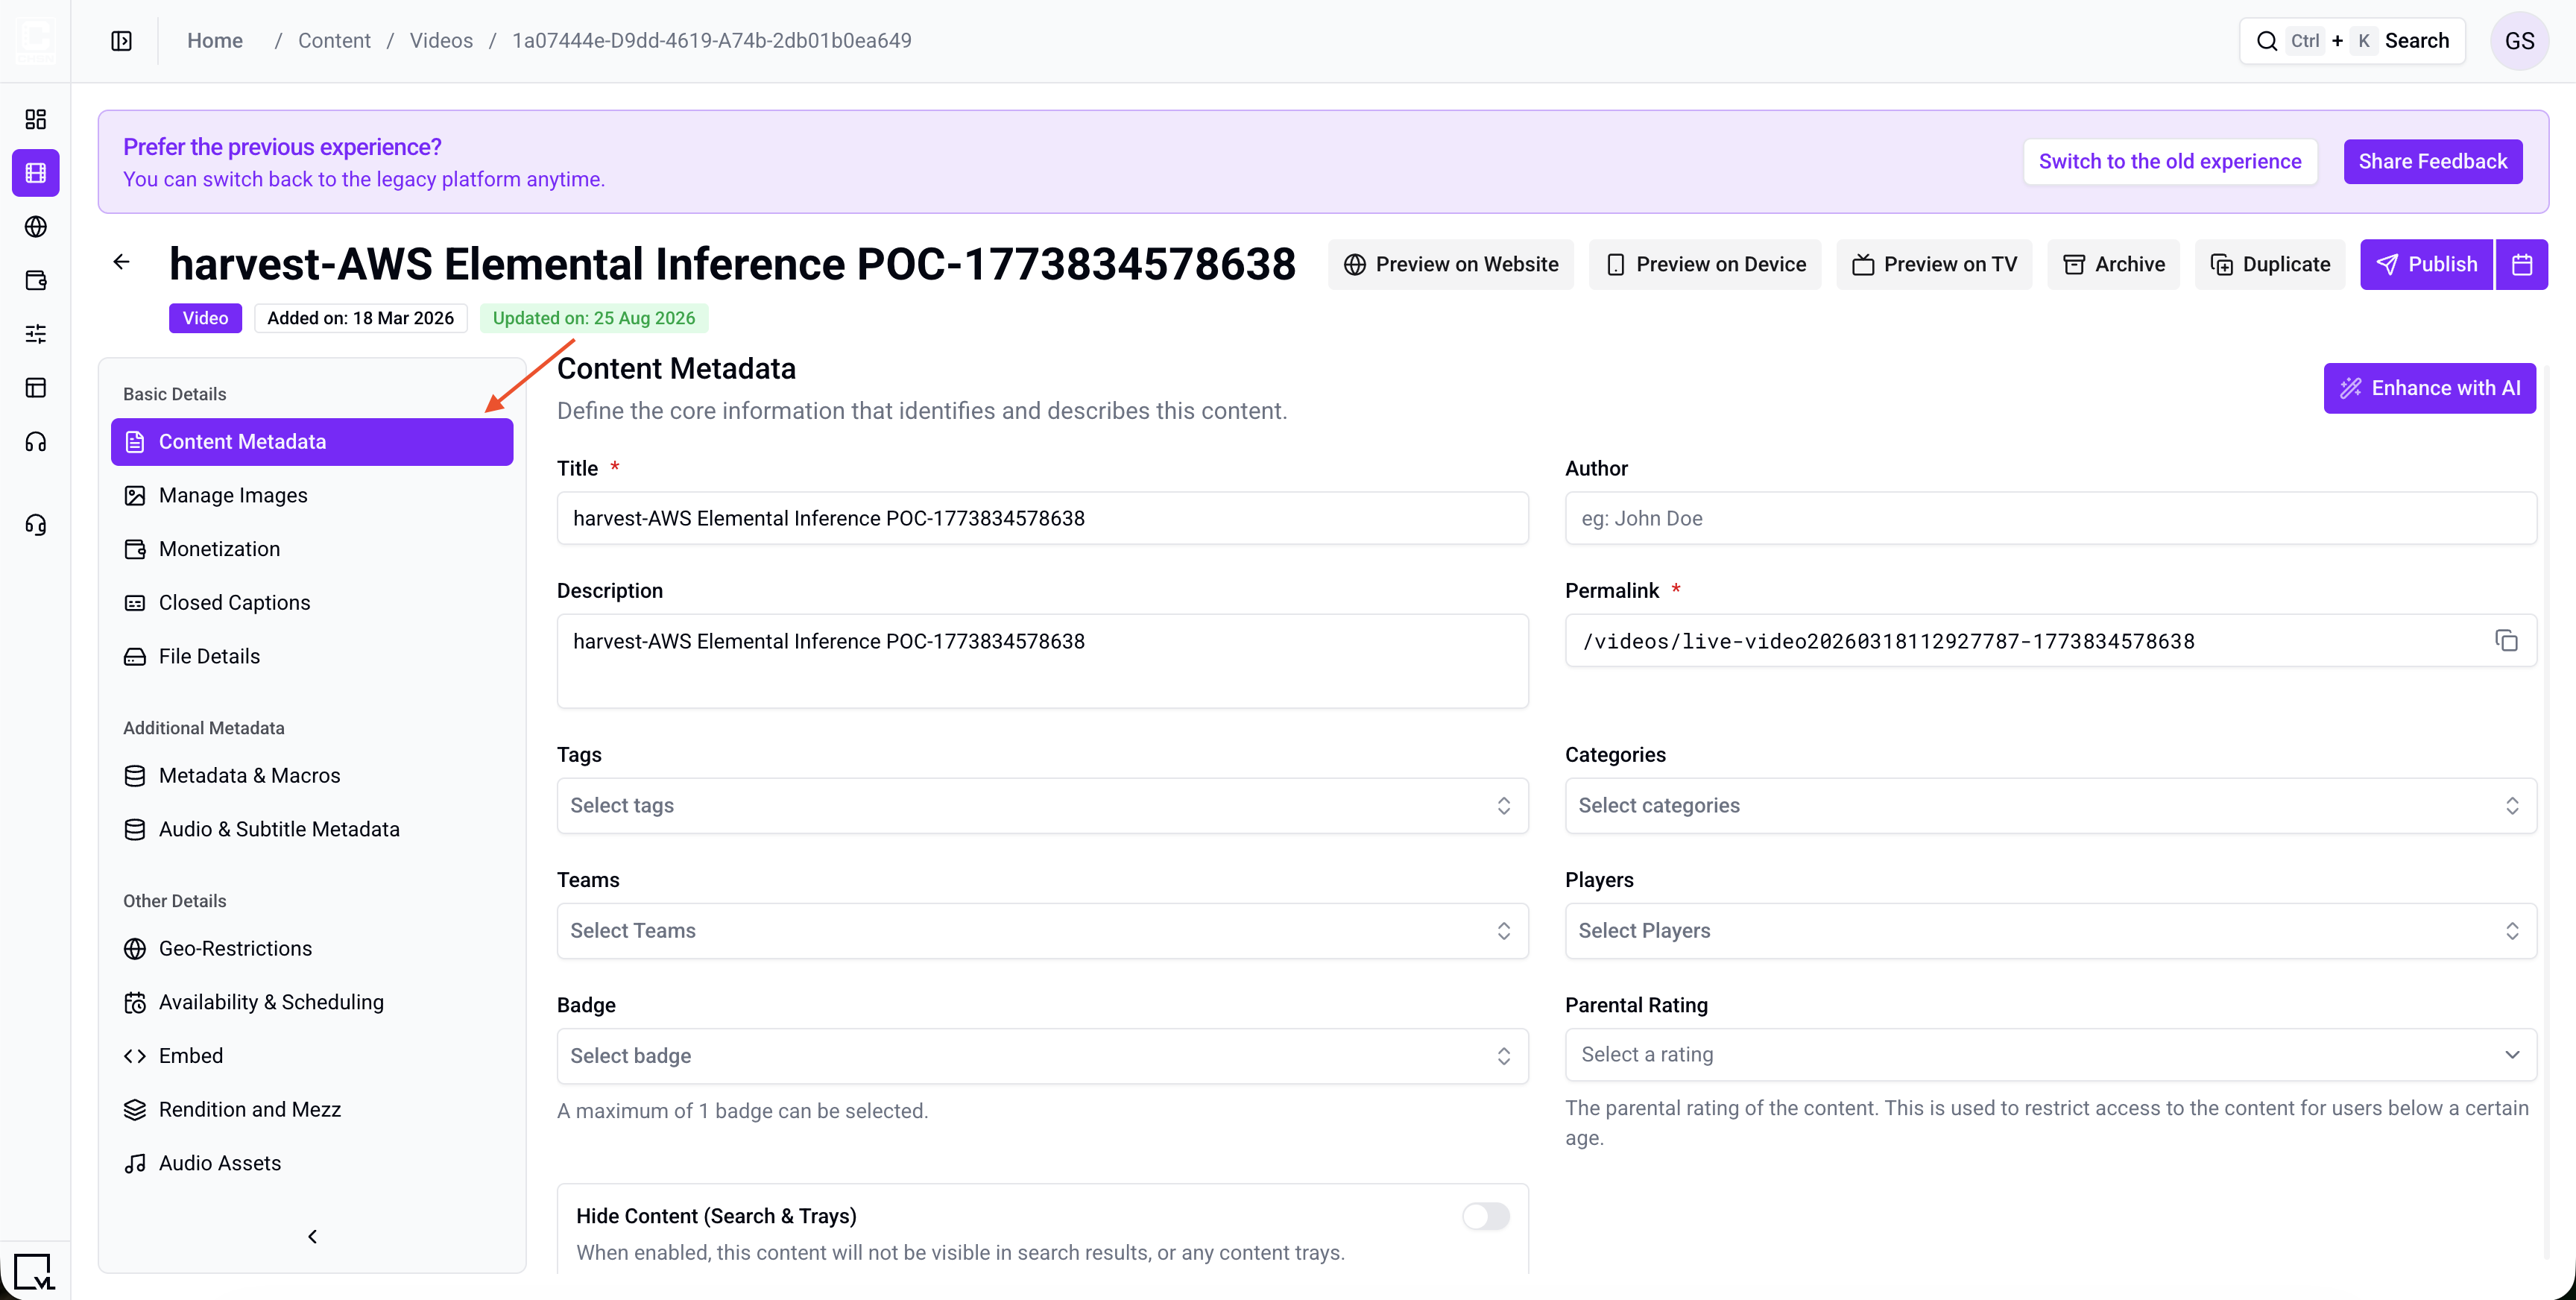The width and height of the screenshot is (2576, 1300).
Task: Open the Ctrl+K Search box
Action: click(x=2352, y=41)
